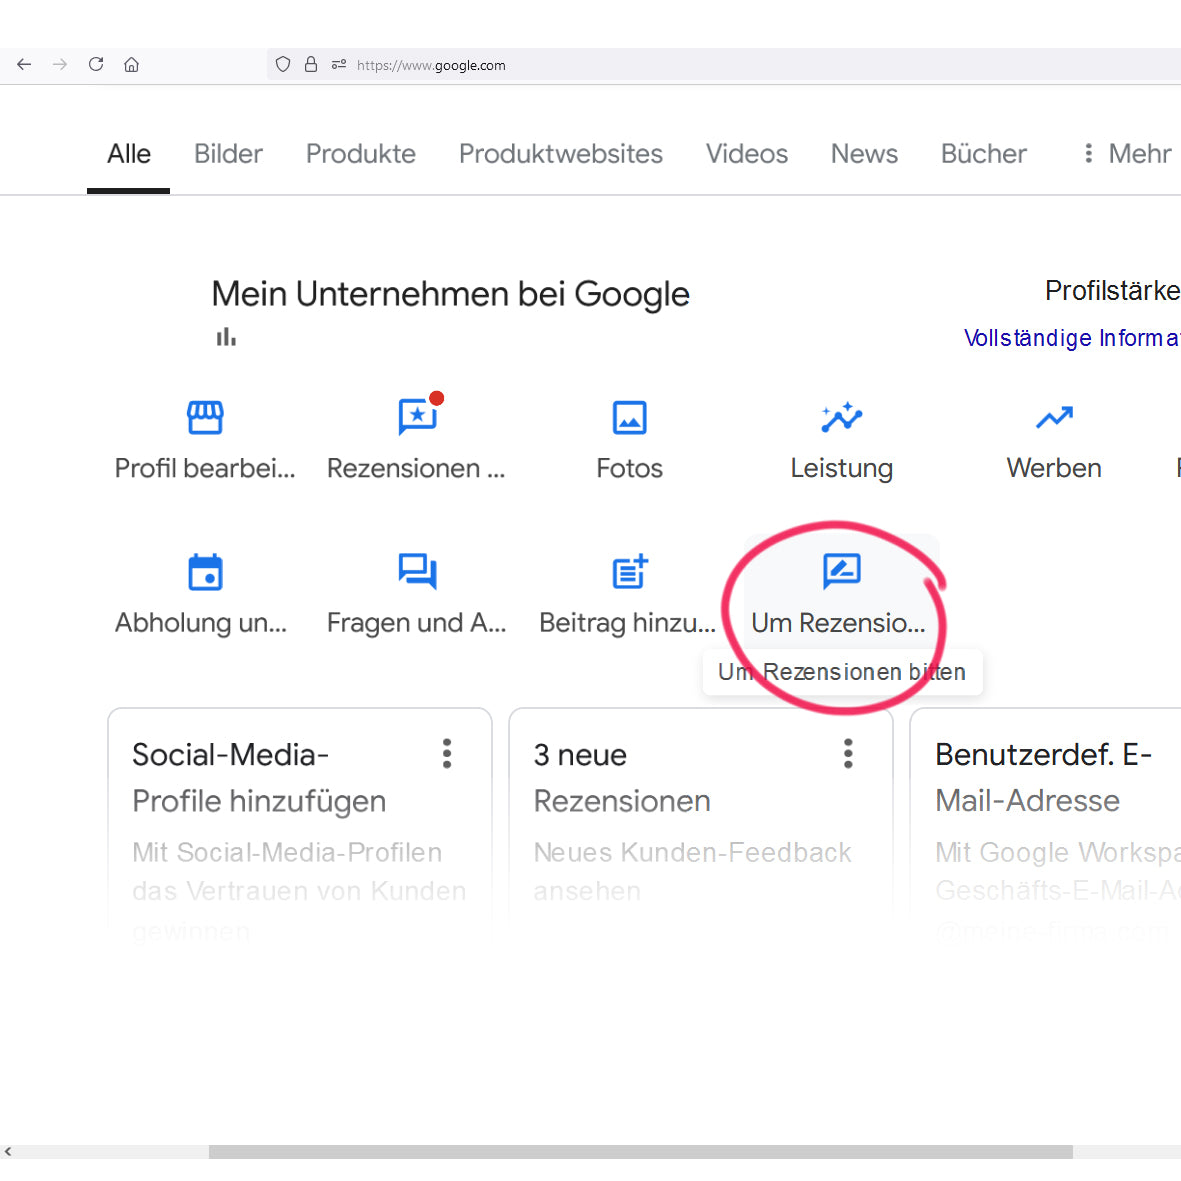1181x1181 pixels.
Task: Select the circled Um Rezensionen bitten feature
Action: (x=841, y=590)
